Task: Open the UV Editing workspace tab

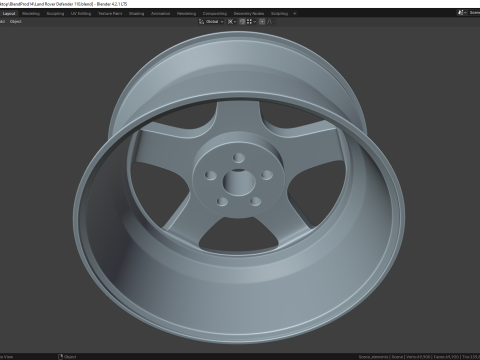Action: coord(81,14)
